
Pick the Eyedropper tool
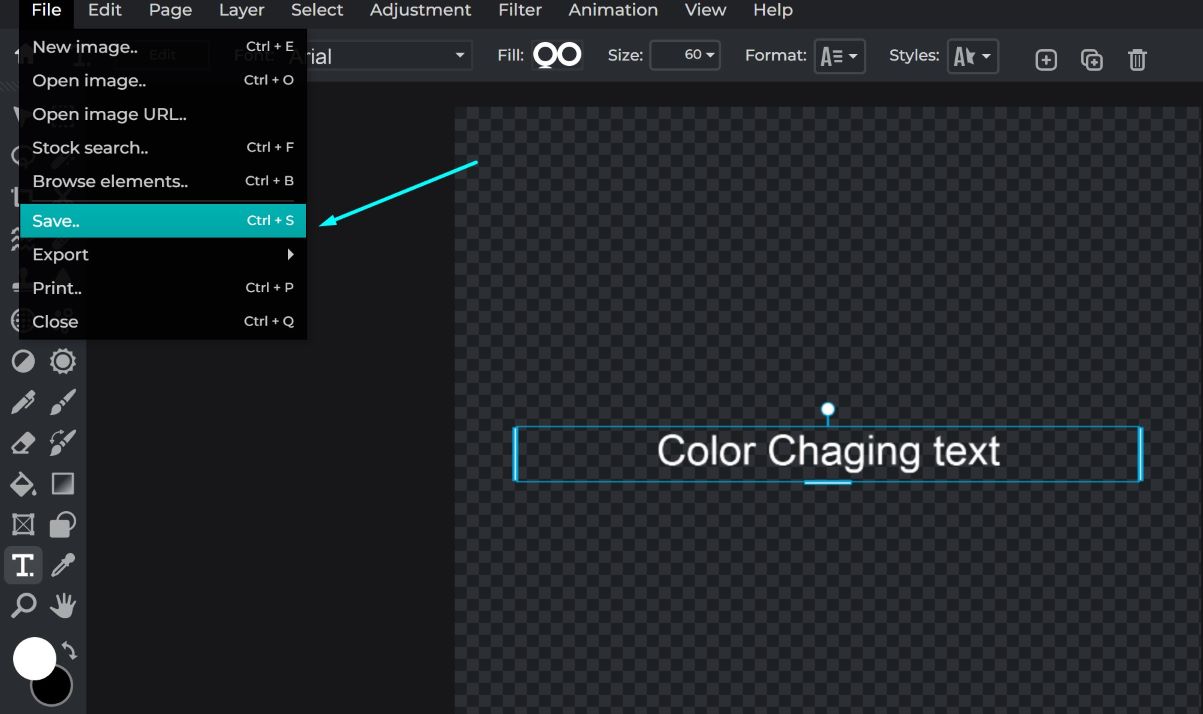coord(62,565)
